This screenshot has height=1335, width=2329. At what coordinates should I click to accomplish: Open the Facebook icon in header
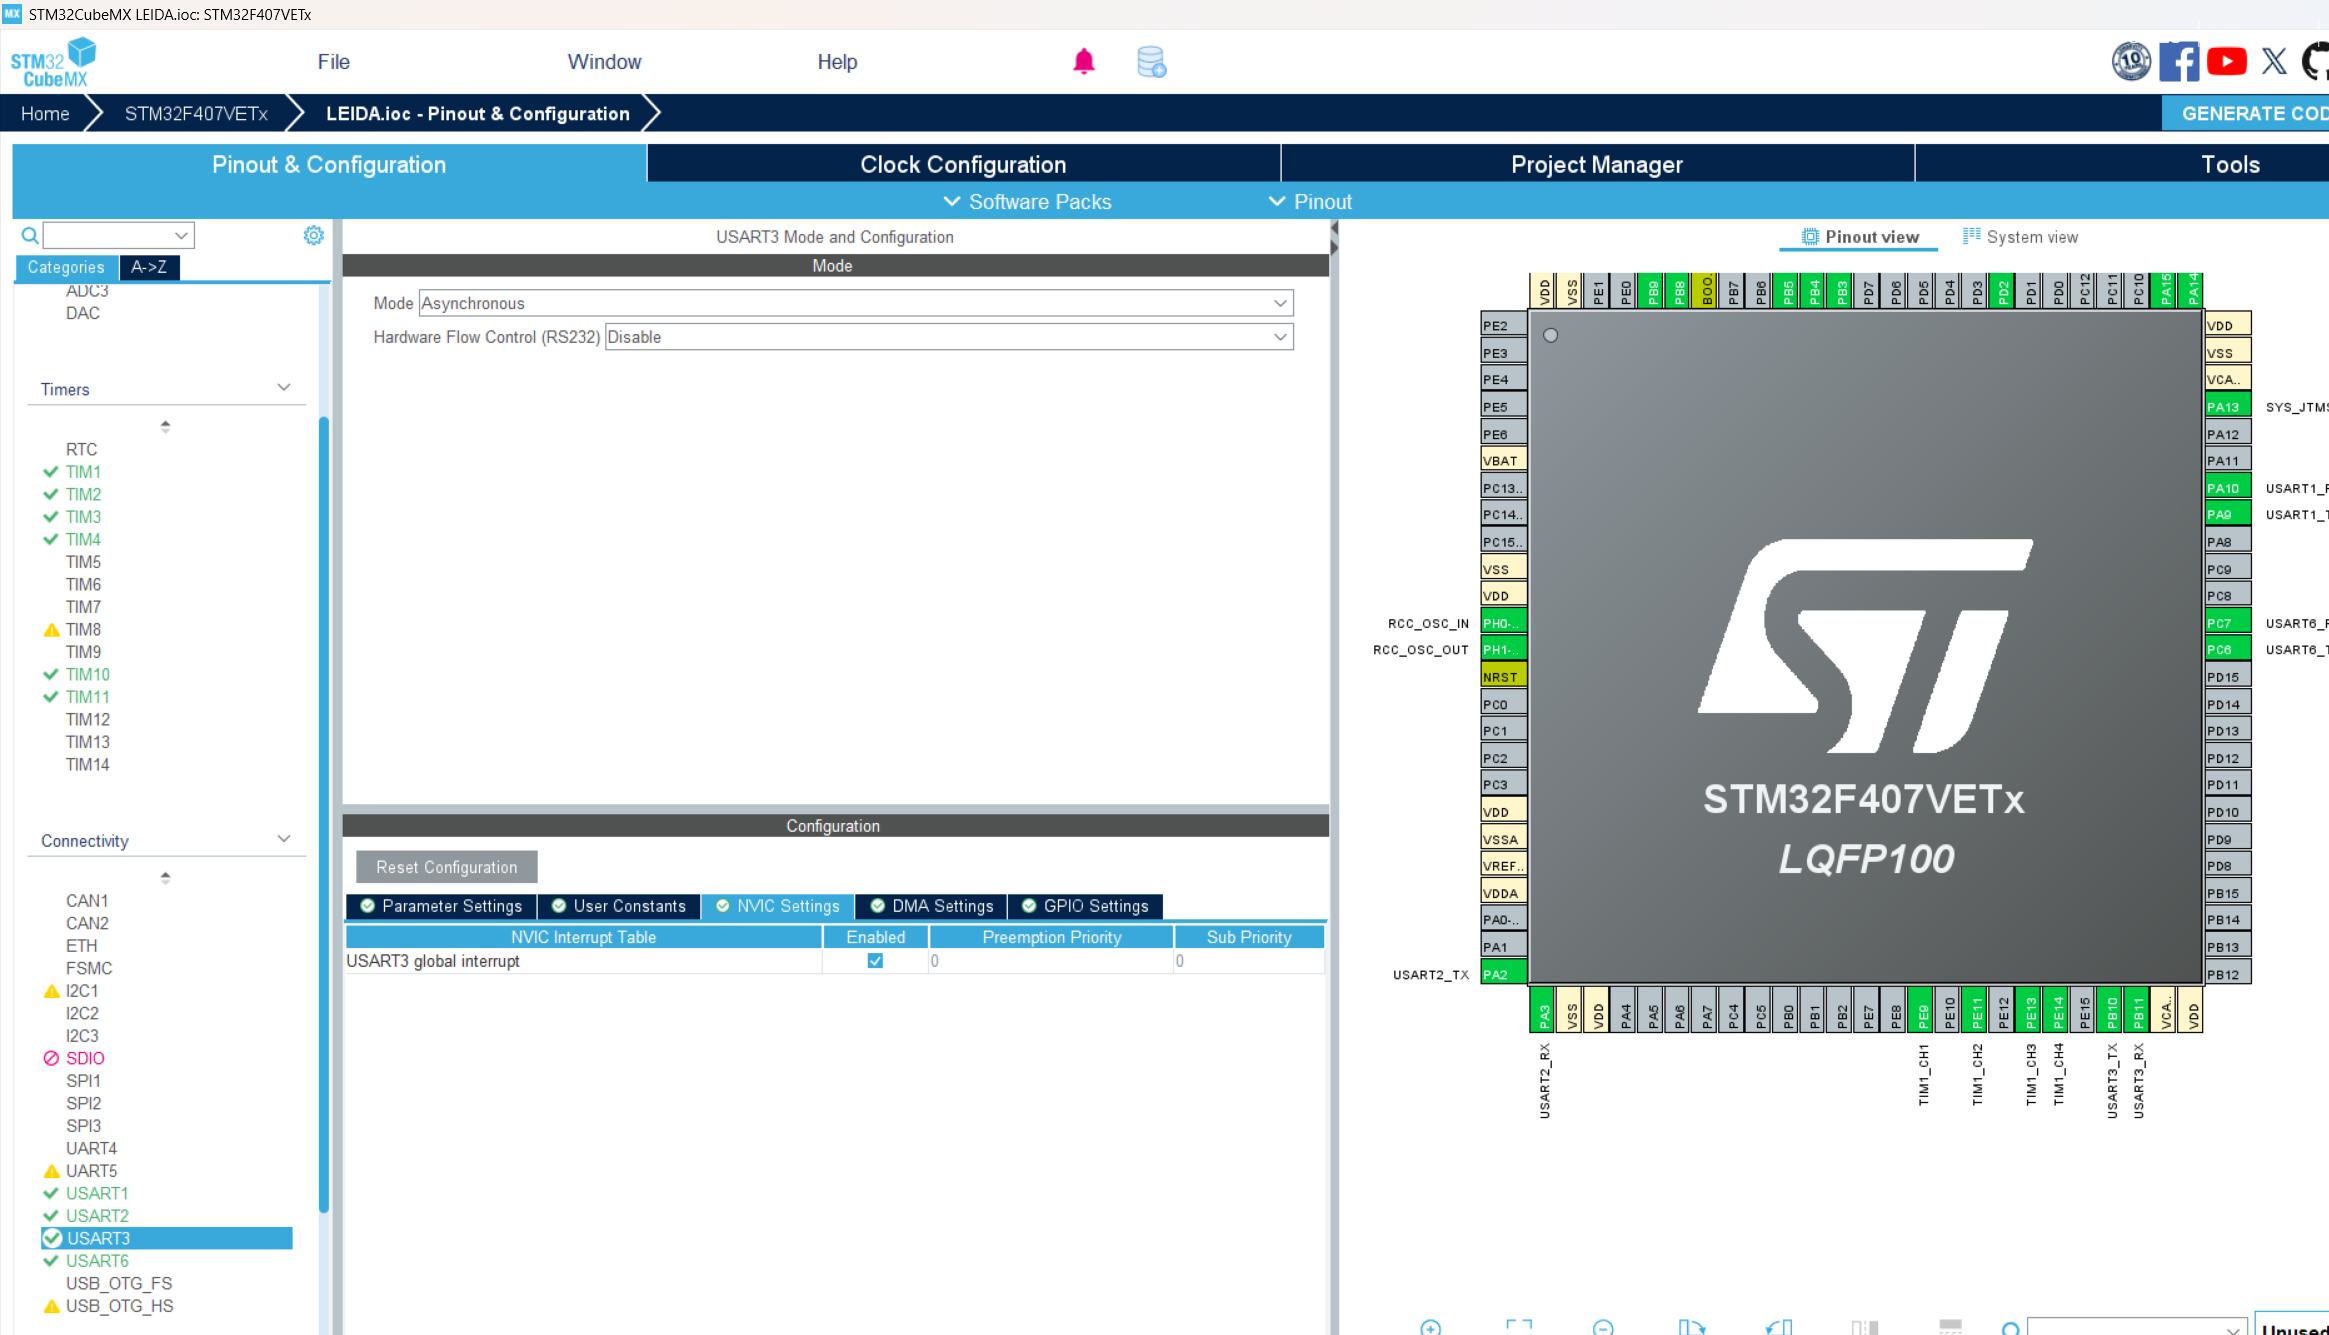coord(2178,62)
